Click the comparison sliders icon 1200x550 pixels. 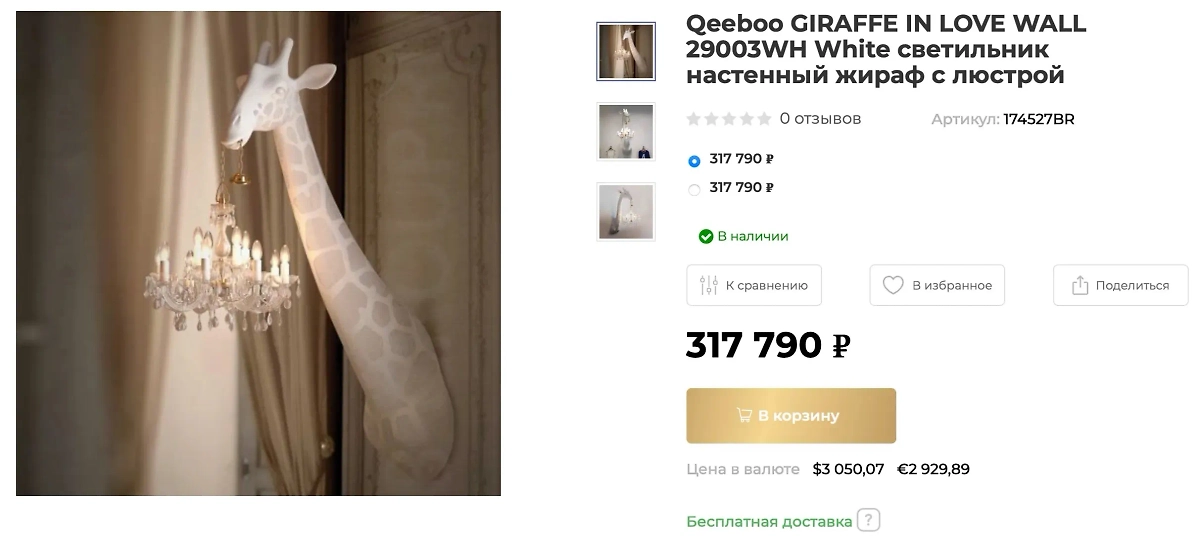click(709, 285)
